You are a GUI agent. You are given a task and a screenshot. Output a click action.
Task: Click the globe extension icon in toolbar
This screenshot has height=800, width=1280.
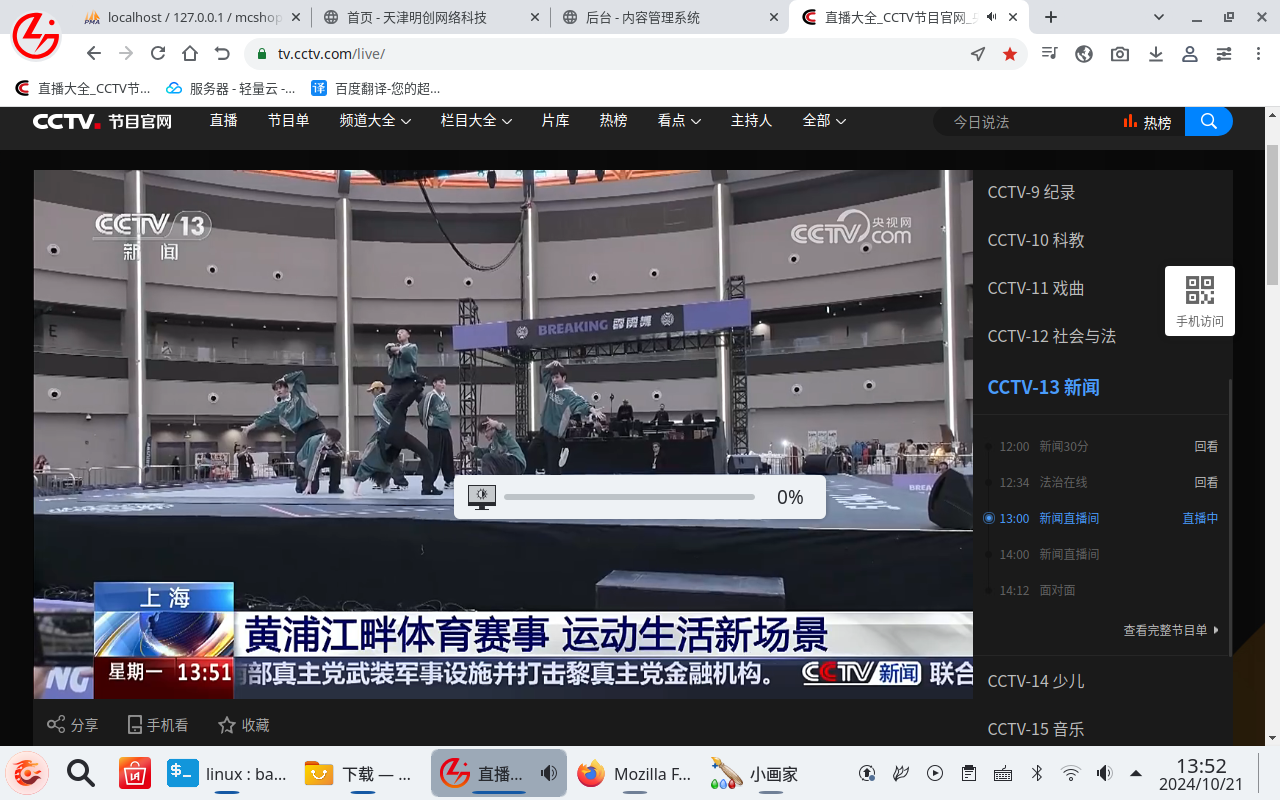tap(1084, 54)
